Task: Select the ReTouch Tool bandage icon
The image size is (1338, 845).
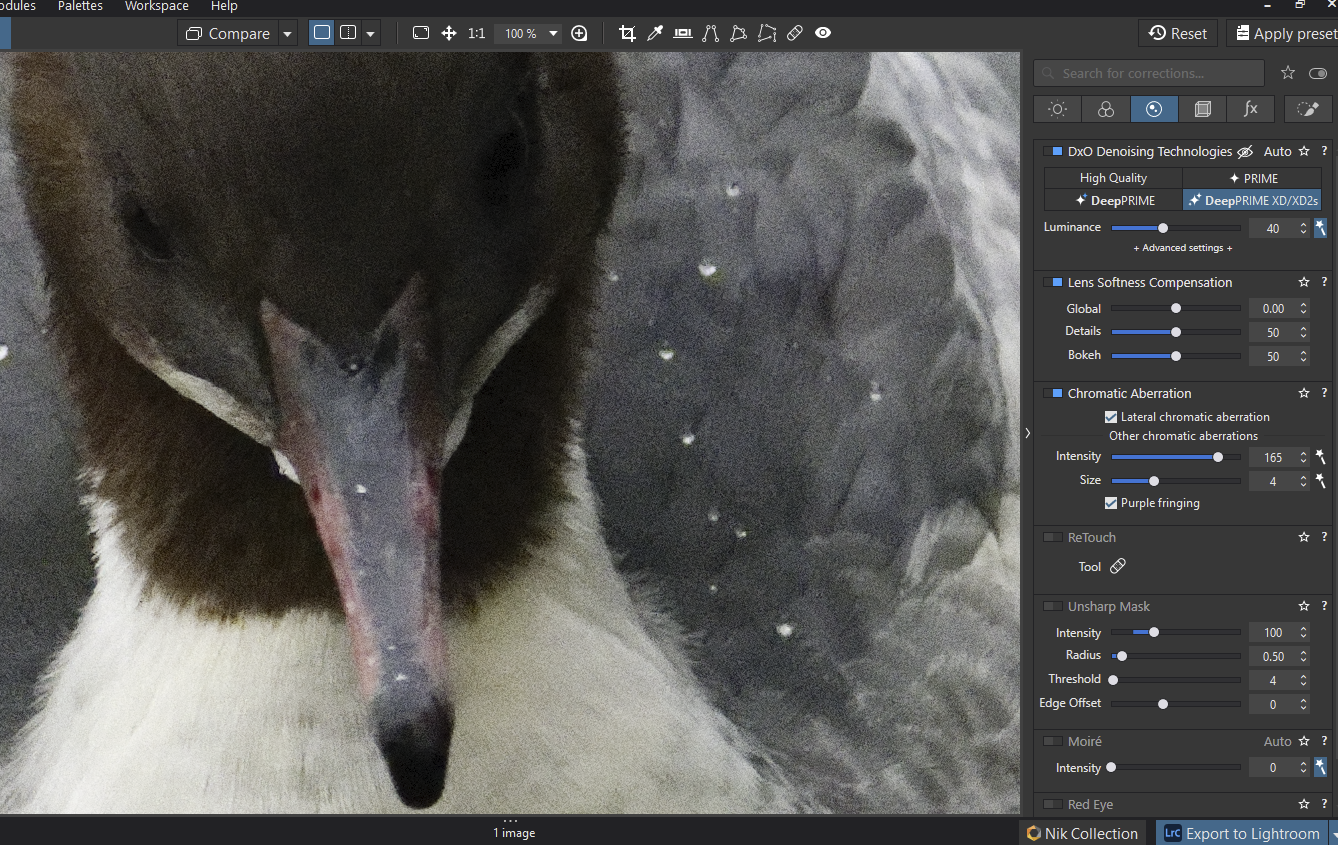Action: [1118, 566]
